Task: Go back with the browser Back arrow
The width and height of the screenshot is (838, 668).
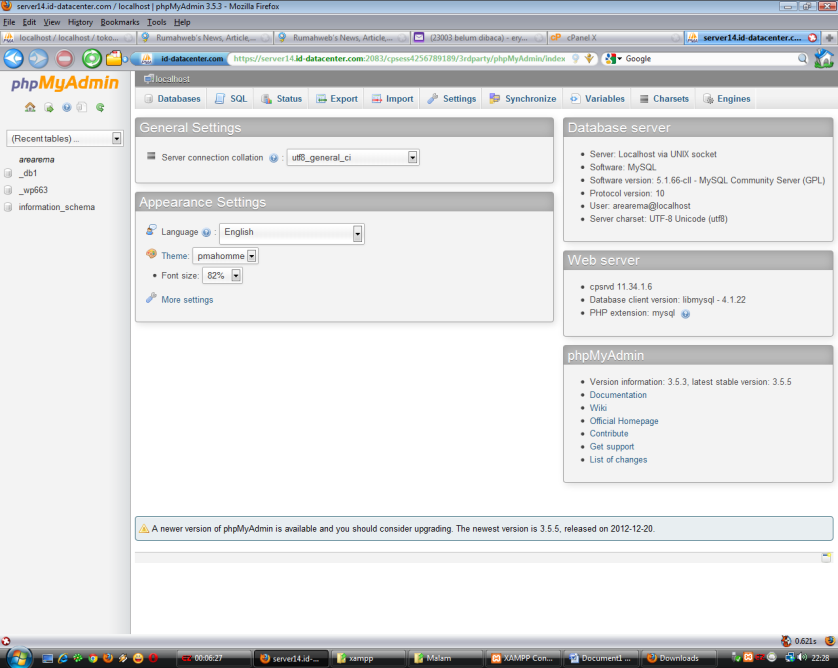Action: point(13,58)
